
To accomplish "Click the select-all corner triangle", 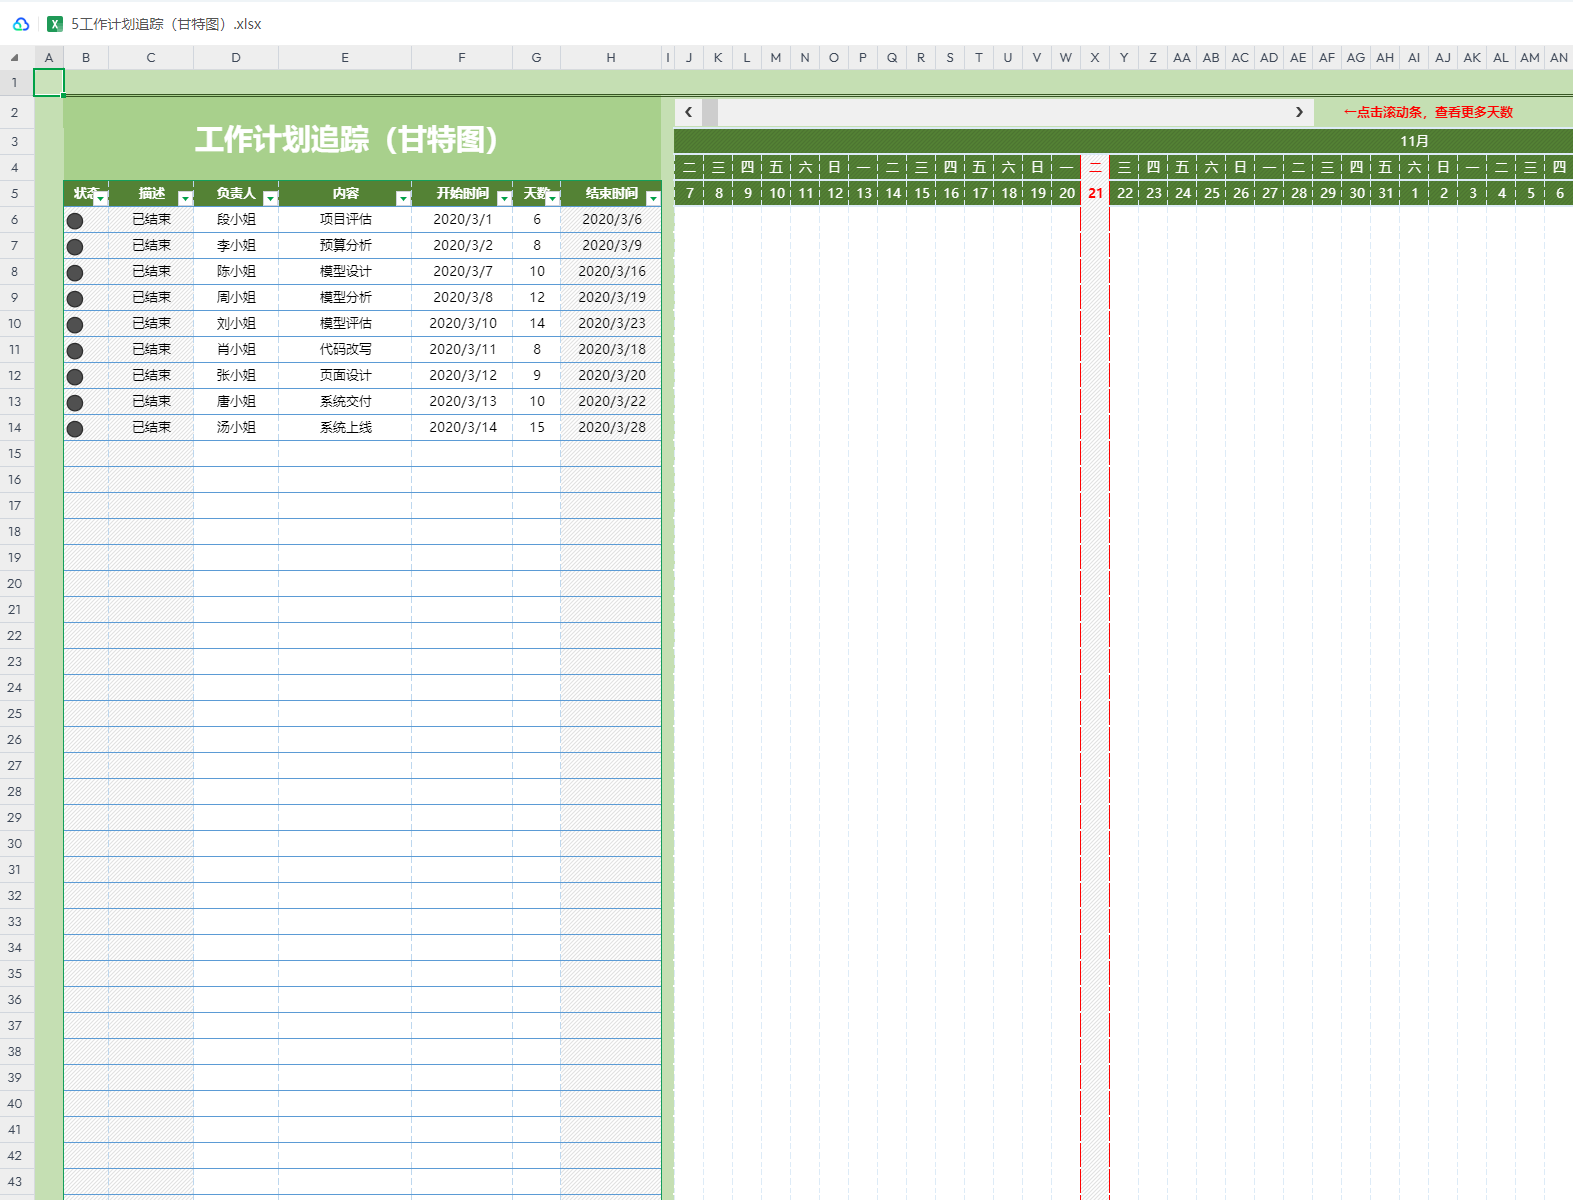I will pos(15,58).
